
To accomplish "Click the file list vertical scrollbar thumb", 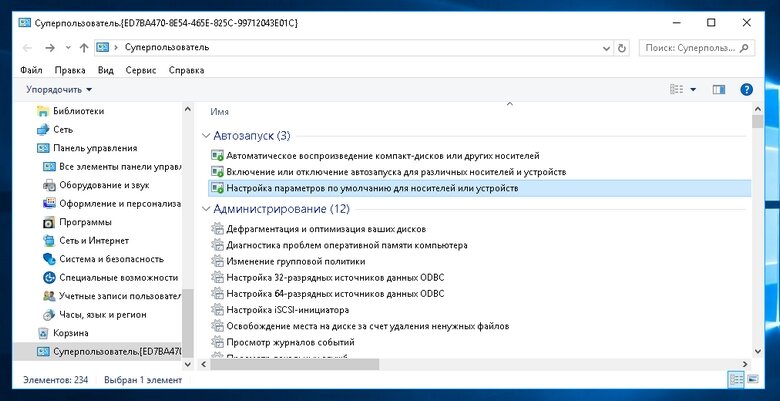I will (758, 122).
